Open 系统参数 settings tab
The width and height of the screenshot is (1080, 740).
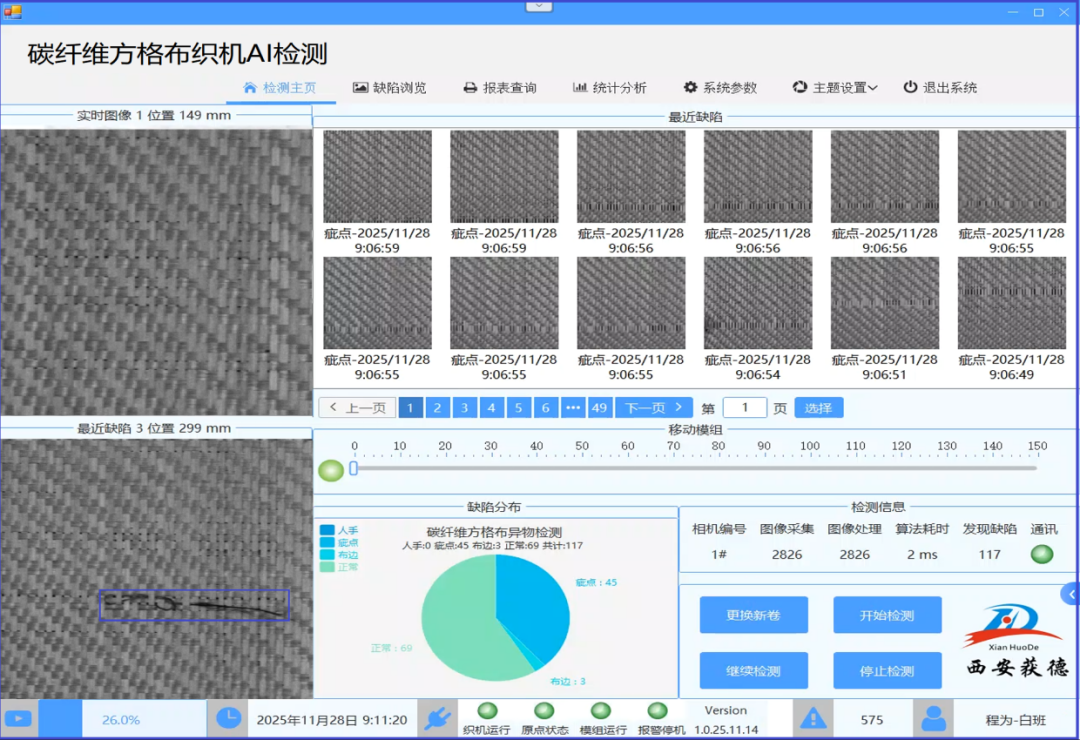720,88
